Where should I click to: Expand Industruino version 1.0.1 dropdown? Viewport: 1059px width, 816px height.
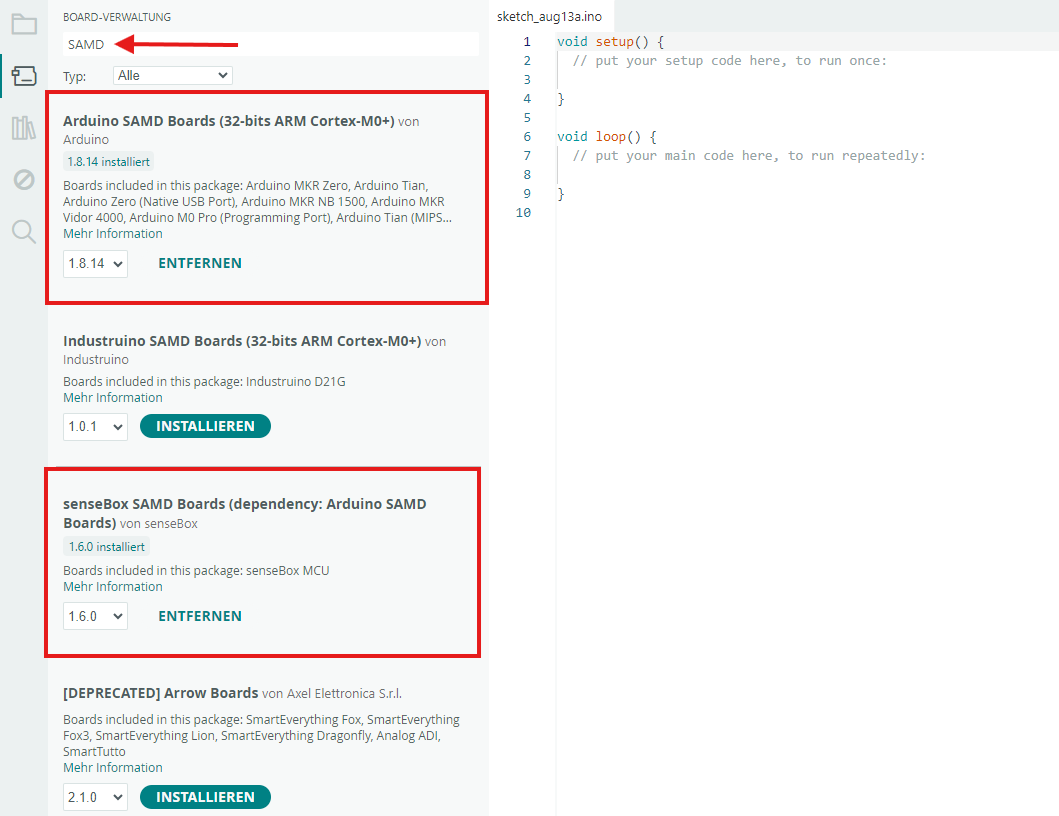(x=95, y=427)
